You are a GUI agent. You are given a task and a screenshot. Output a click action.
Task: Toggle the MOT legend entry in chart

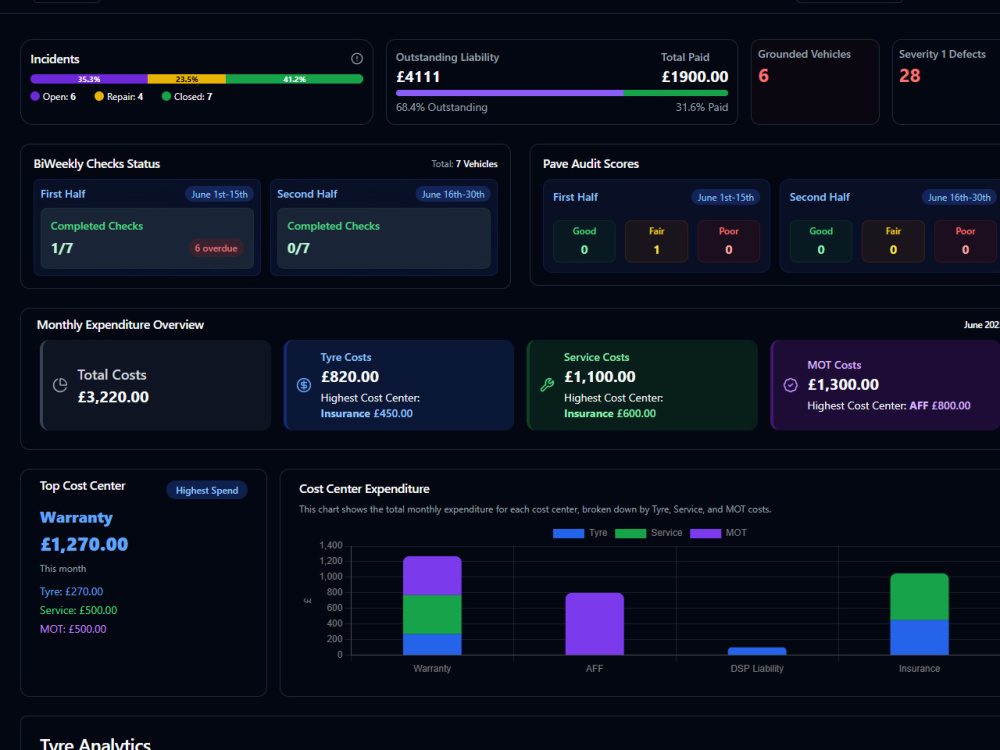pos(718,533)
